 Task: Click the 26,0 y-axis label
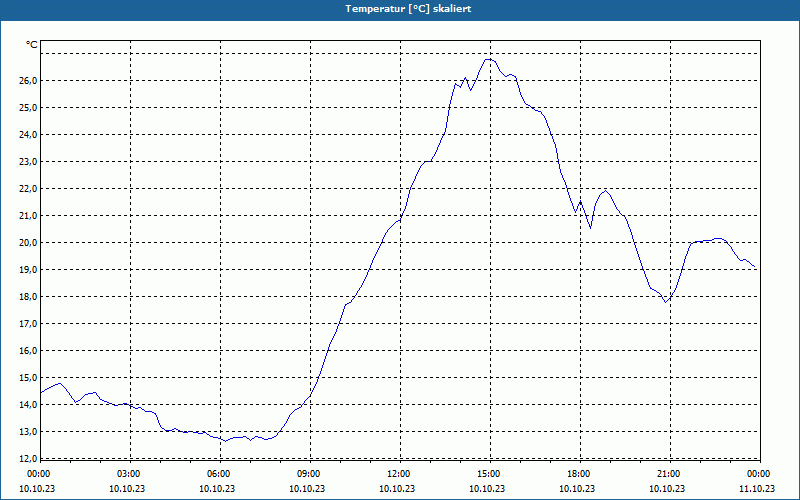point(28,81)
